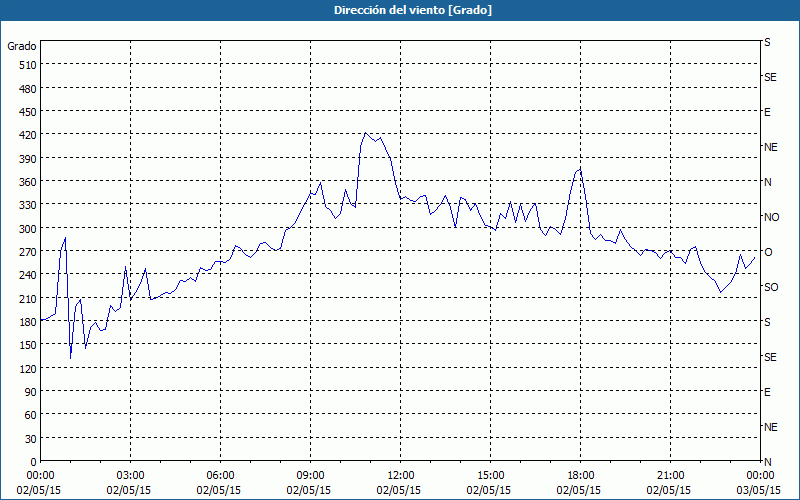800x500 pixels.
Task: Click the 'S' compass label on the 180 gridline
Action: [767, 322]
